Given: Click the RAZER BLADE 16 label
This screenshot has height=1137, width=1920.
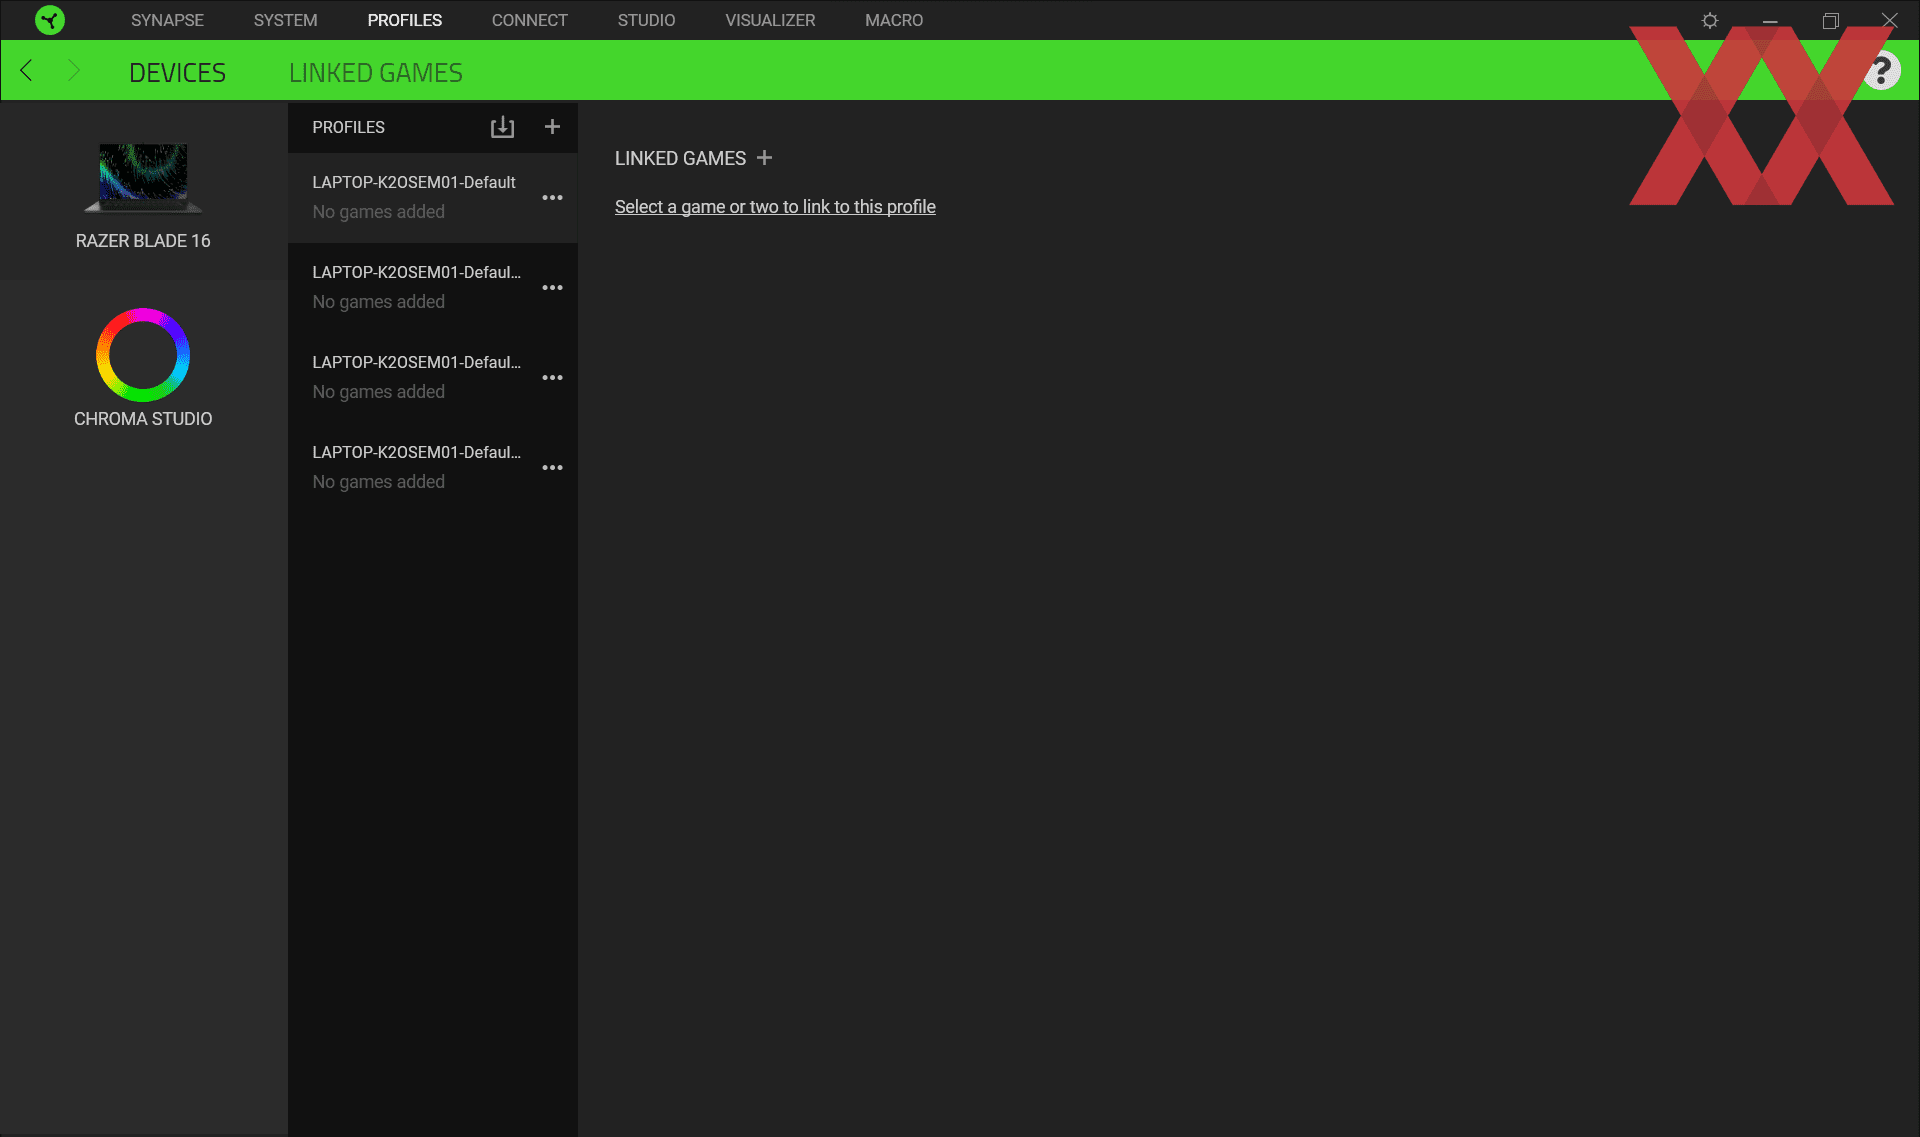Looking at the screenshot, I should pyautogui.click(x=143, y=241).
